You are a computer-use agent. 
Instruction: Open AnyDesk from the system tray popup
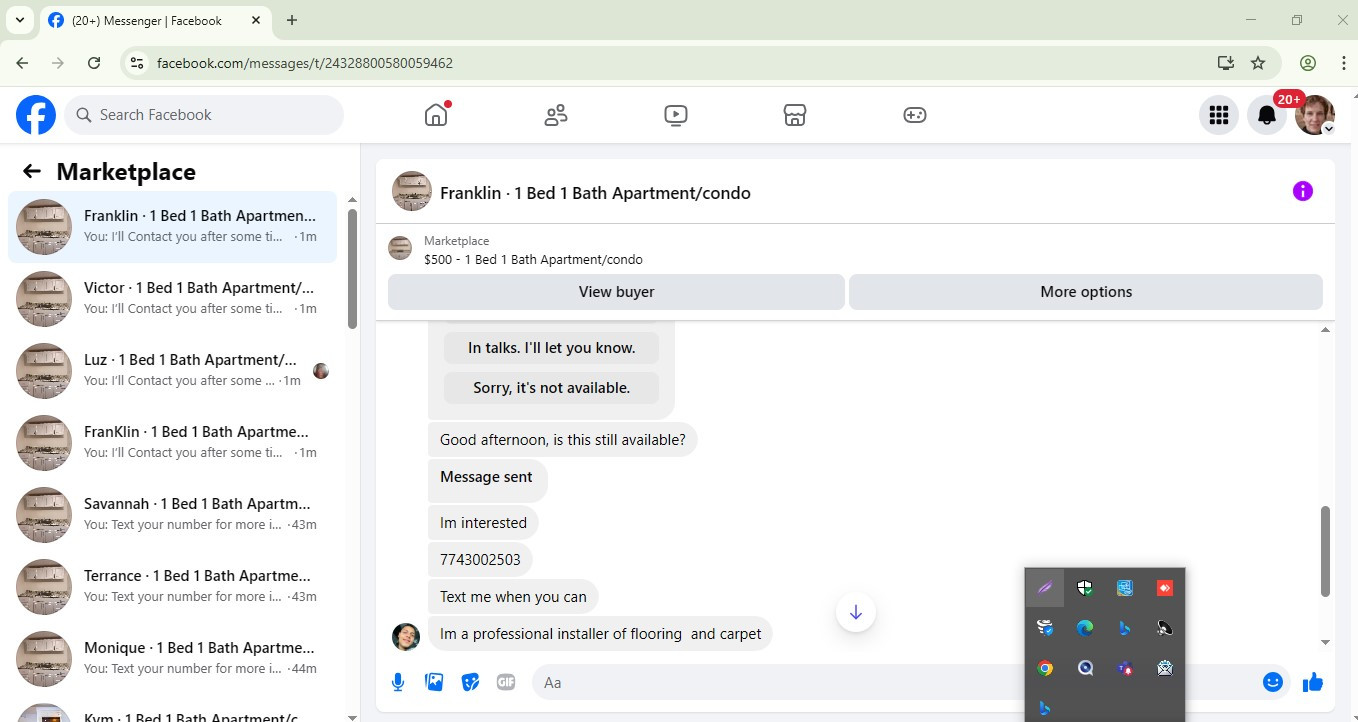(x=1165, y=588)
